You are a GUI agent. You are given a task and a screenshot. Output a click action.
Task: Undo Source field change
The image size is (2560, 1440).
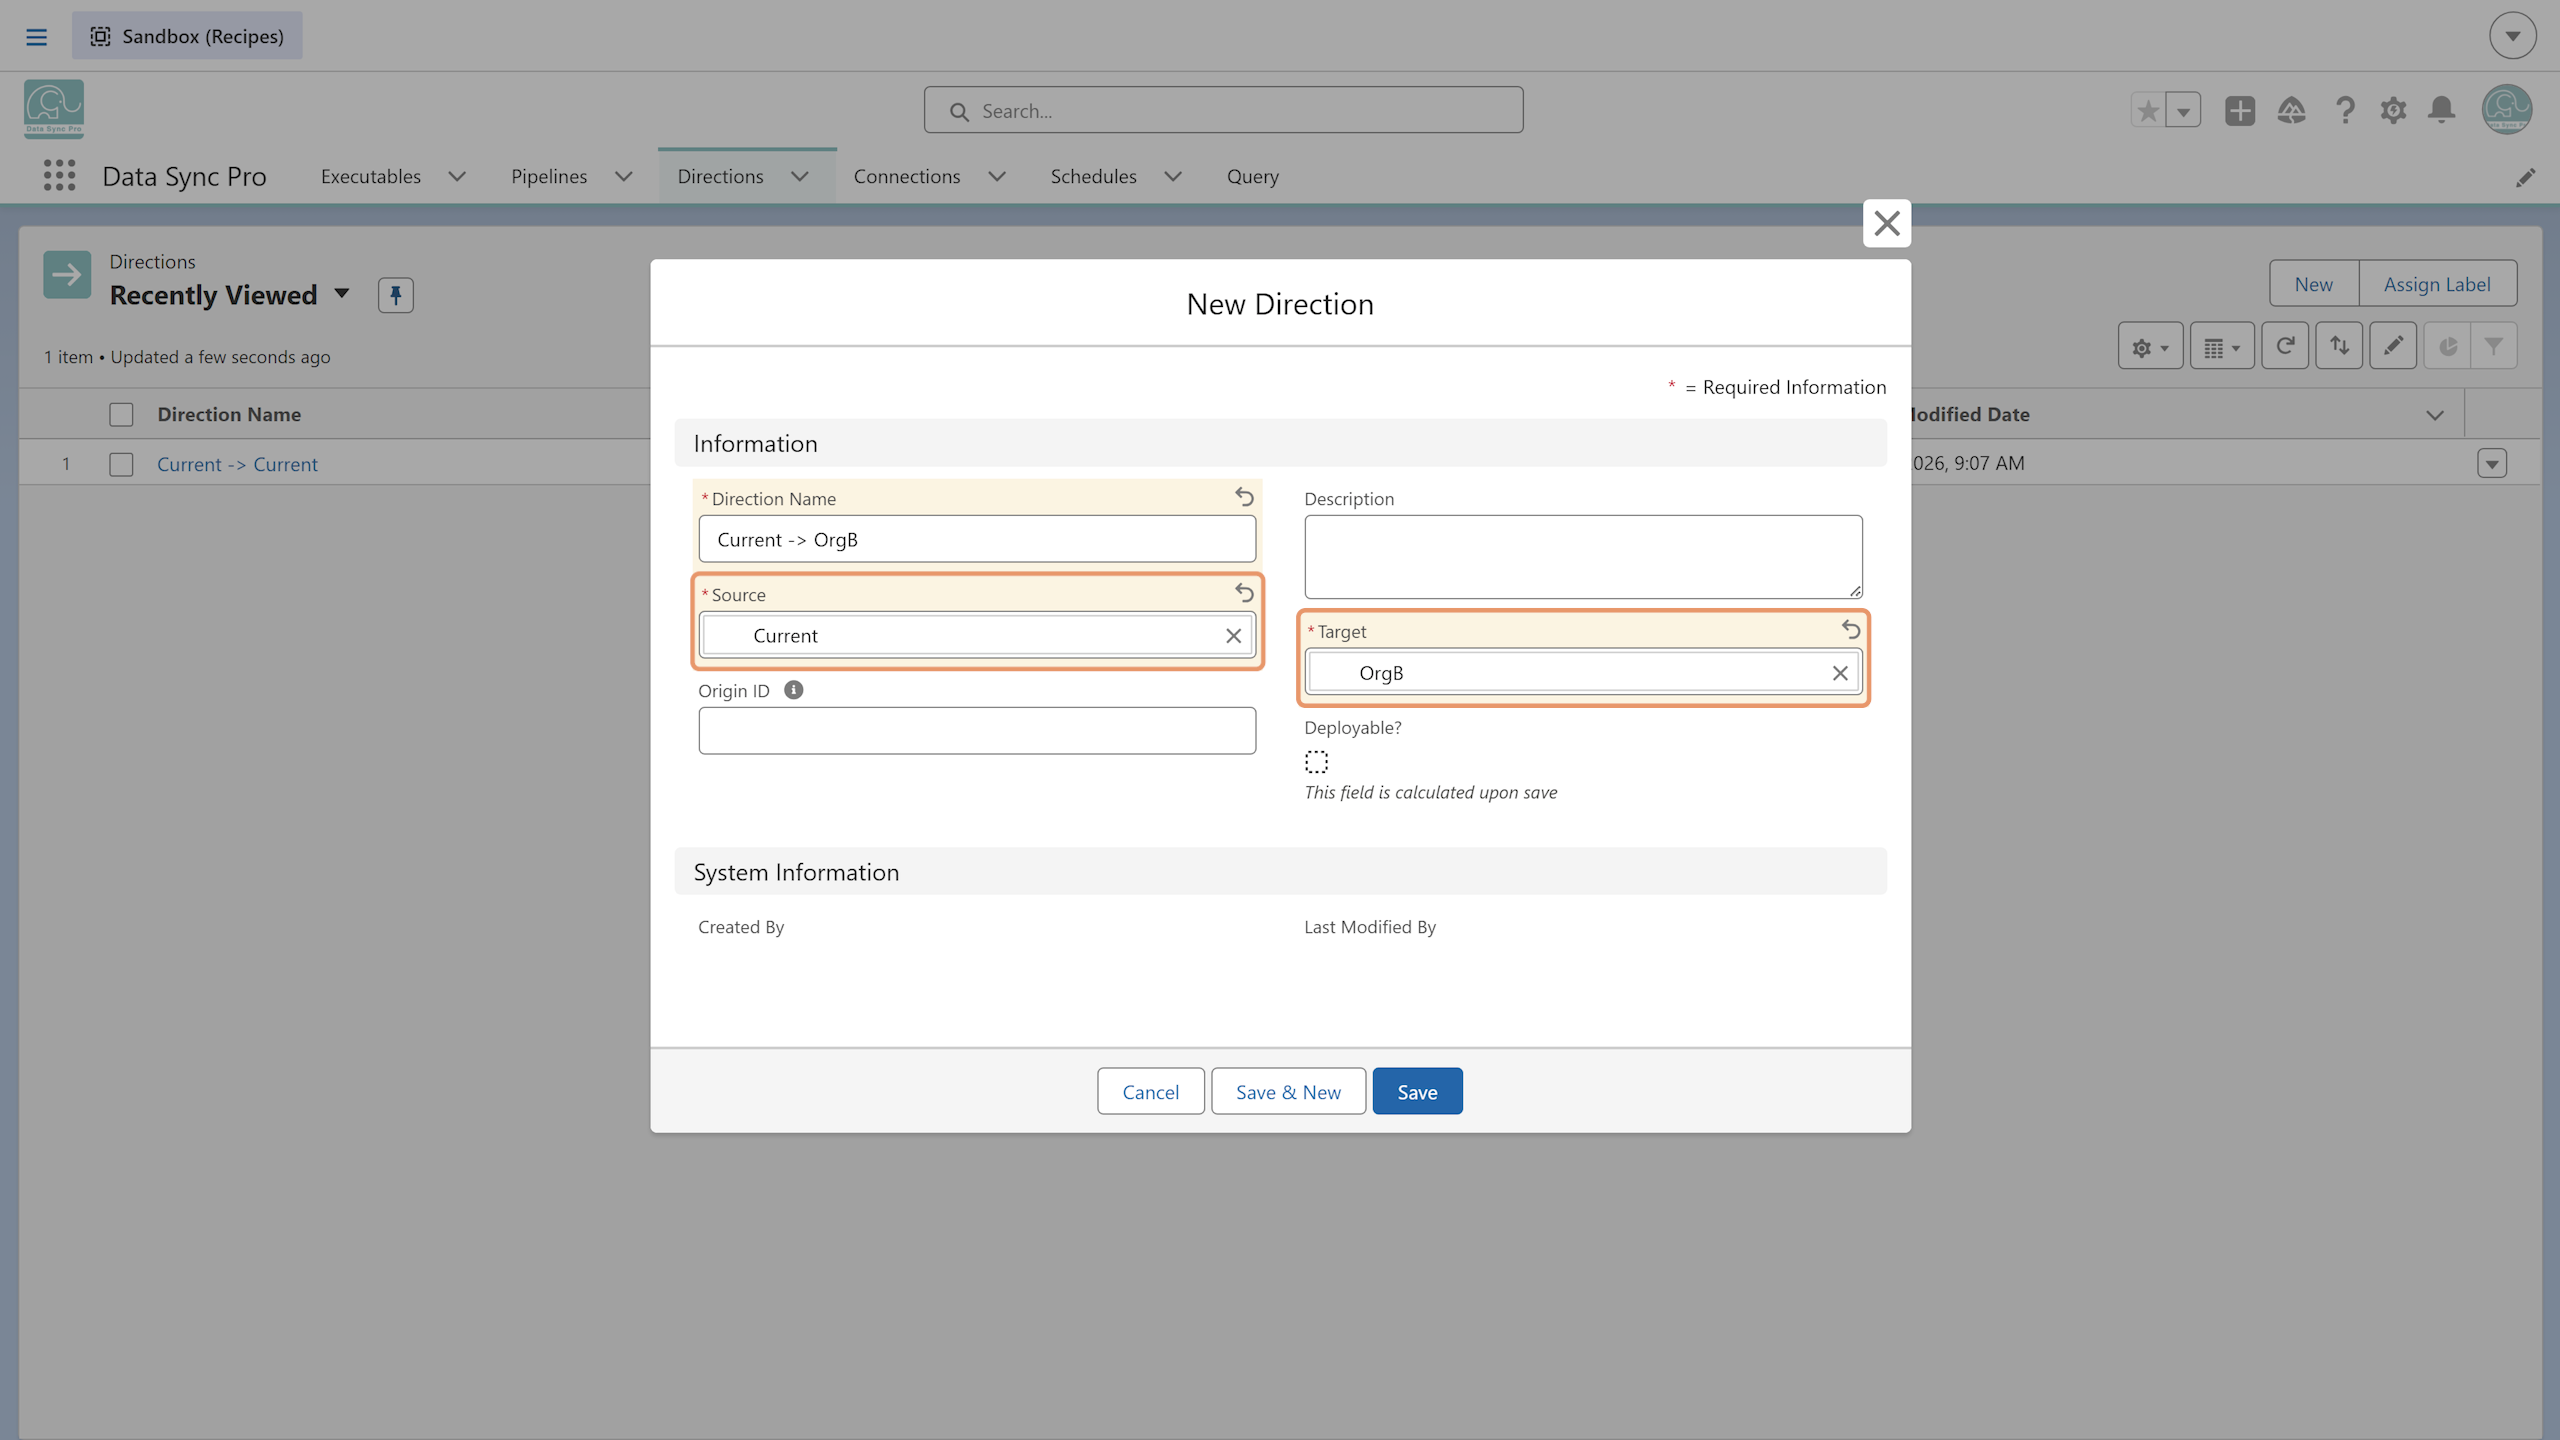coord(1244,592)
